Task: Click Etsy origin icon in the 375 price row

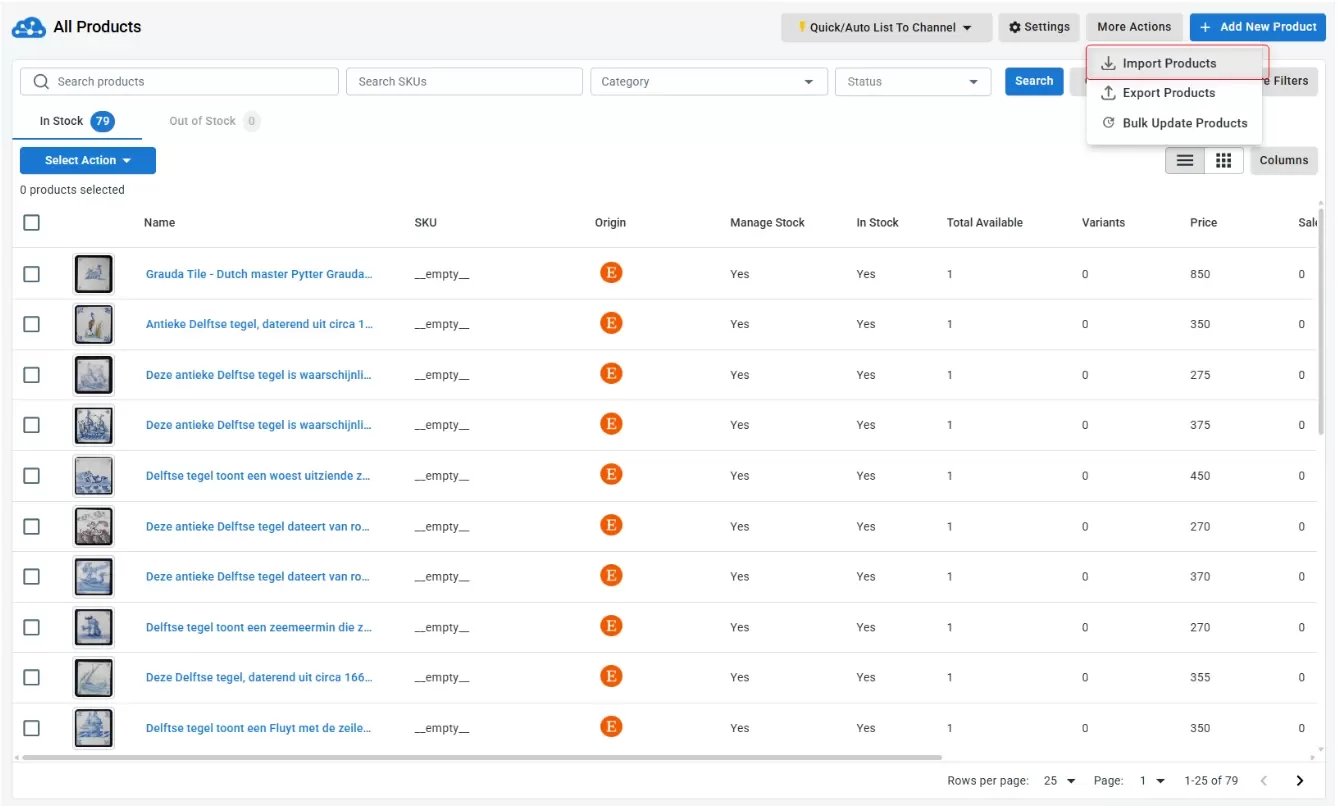Action: [611, 423]
